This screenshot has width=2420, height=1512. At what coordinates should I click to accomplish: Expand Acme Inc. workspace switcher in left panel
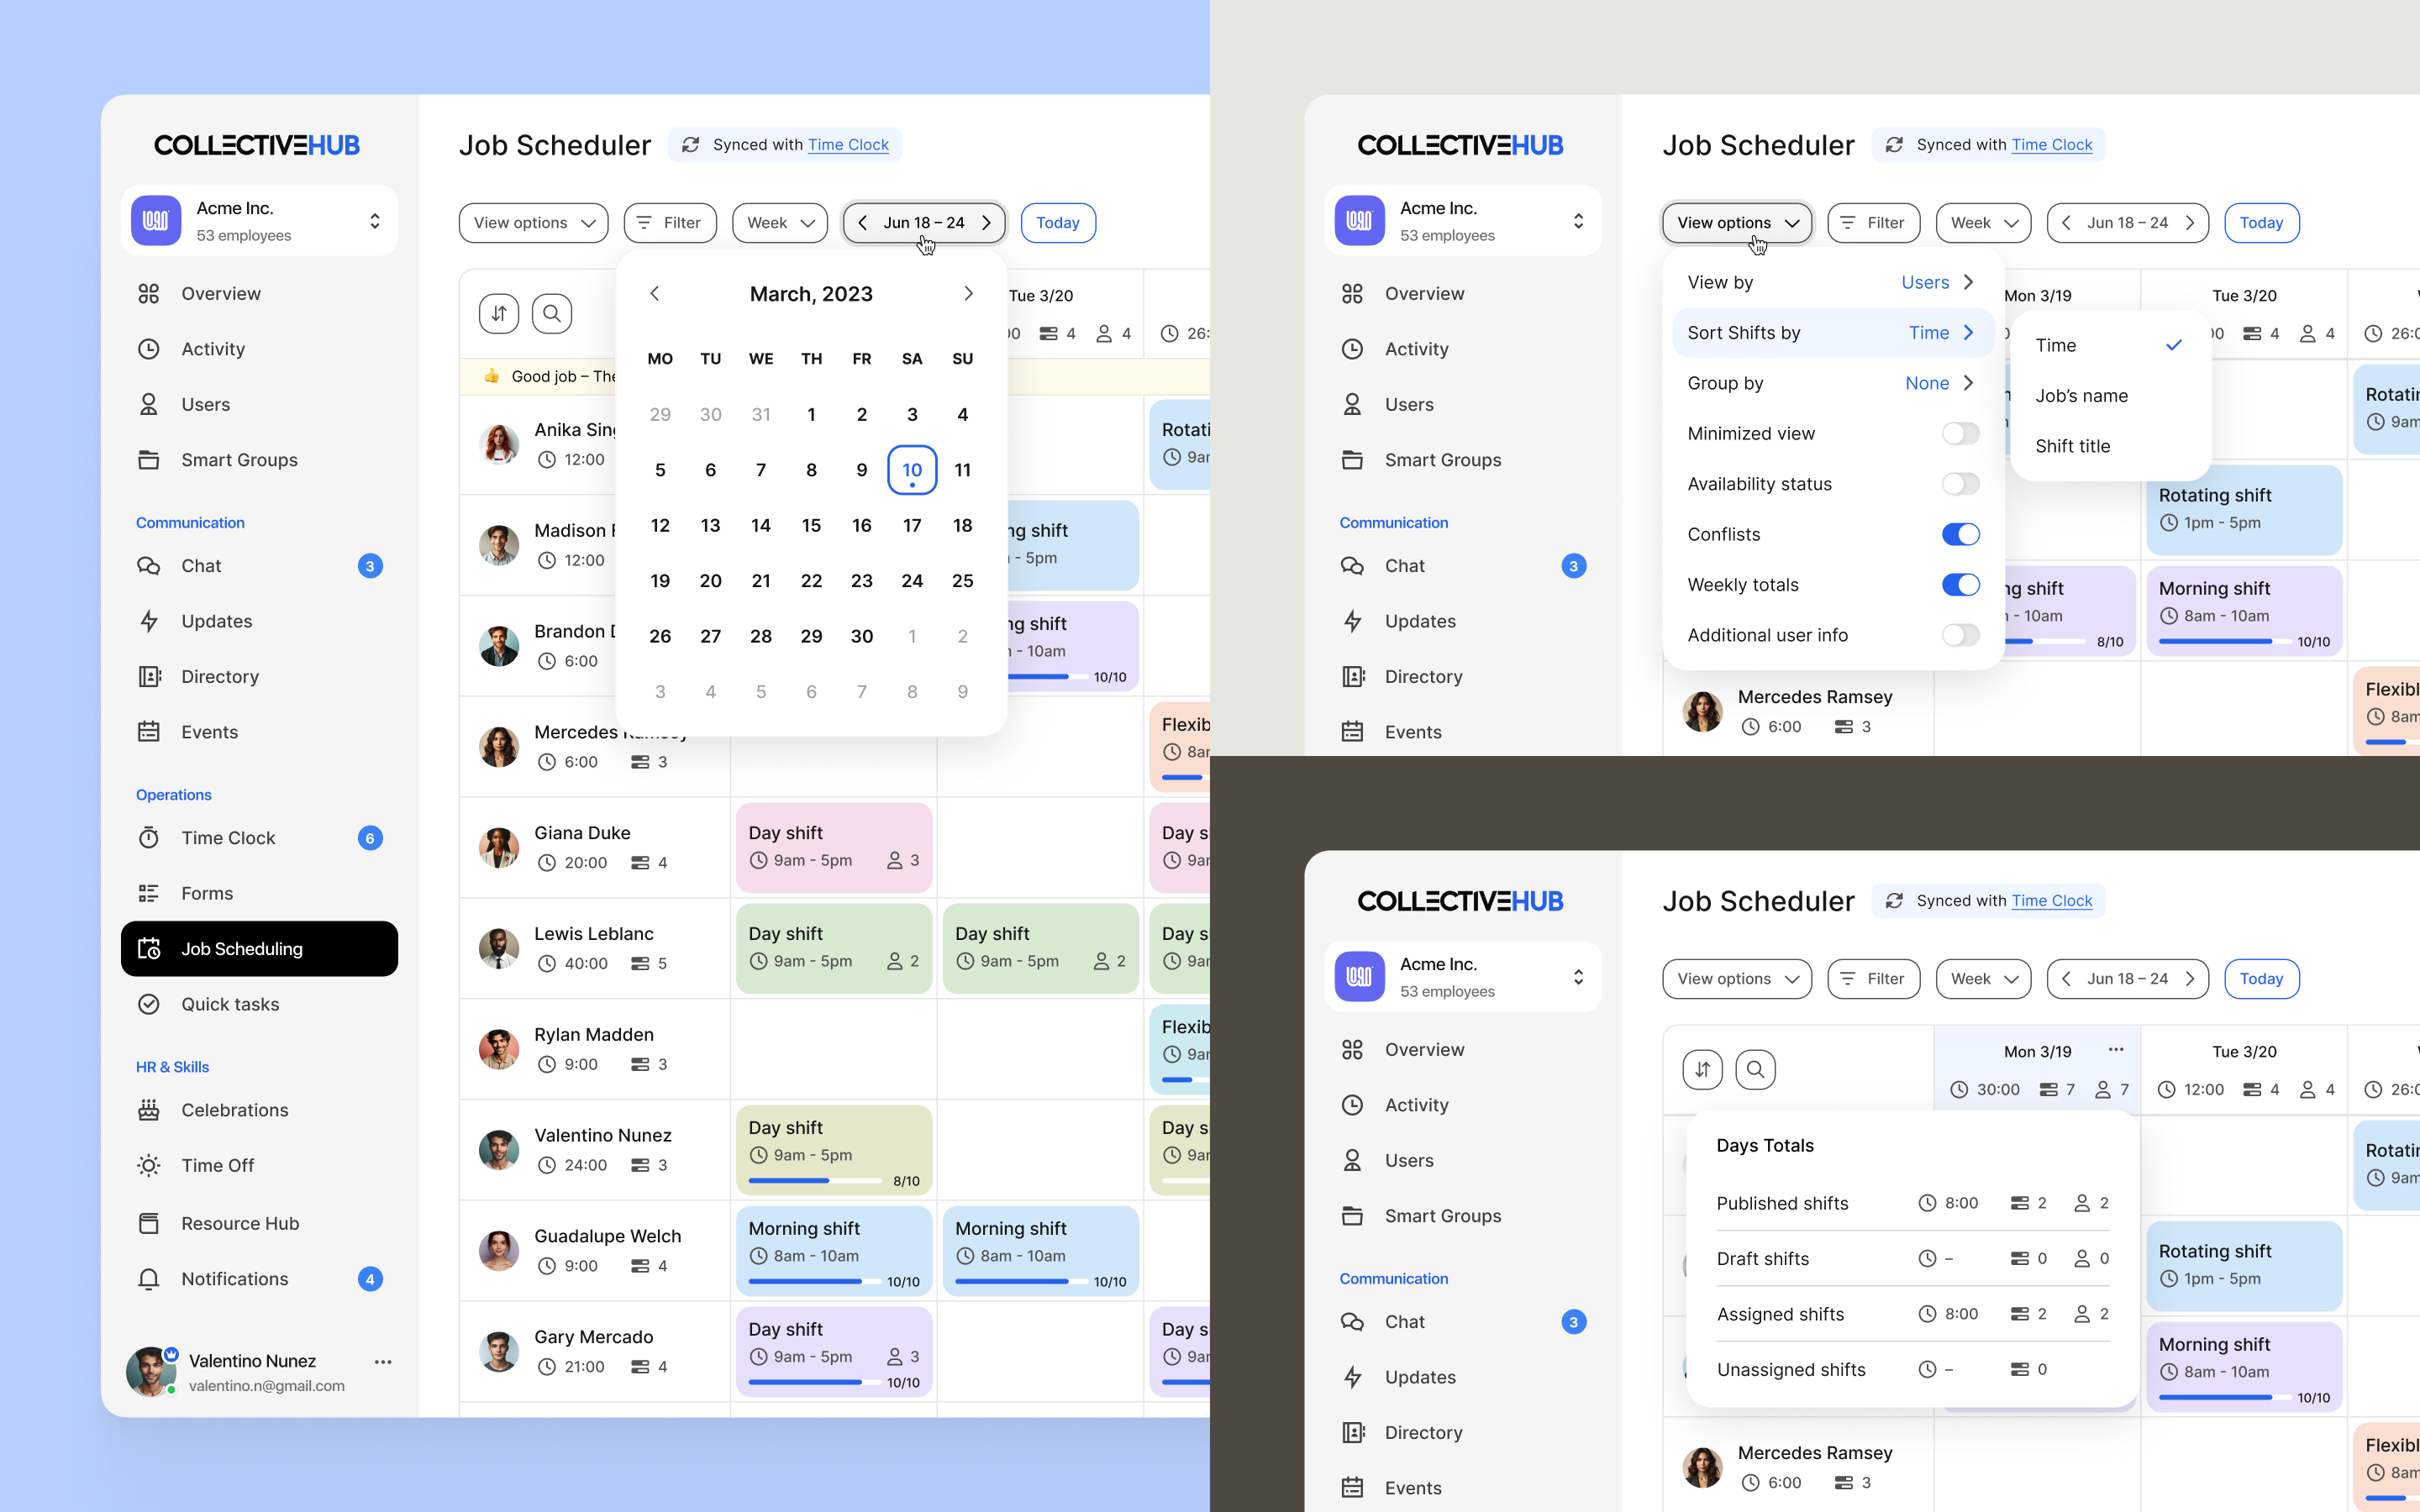(375, 220)
